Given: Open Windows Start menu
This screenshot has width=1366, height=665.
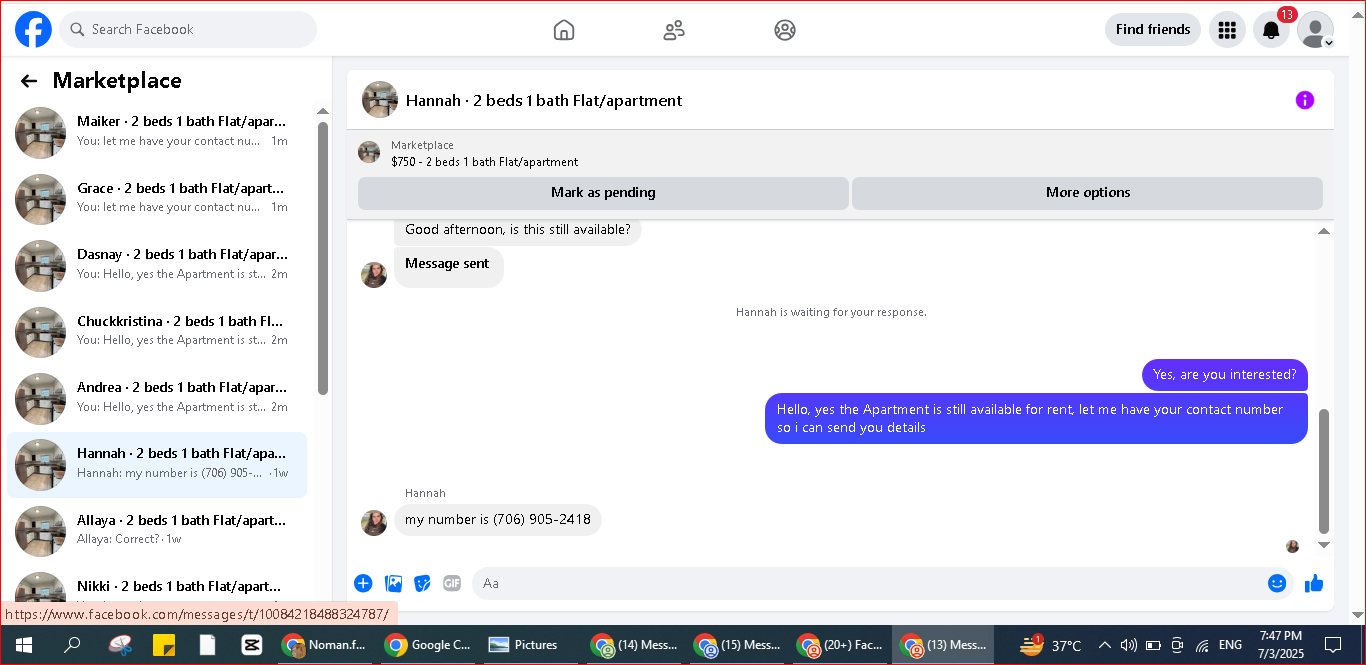Looking at the screenshot, I should (x=23, y=645).
